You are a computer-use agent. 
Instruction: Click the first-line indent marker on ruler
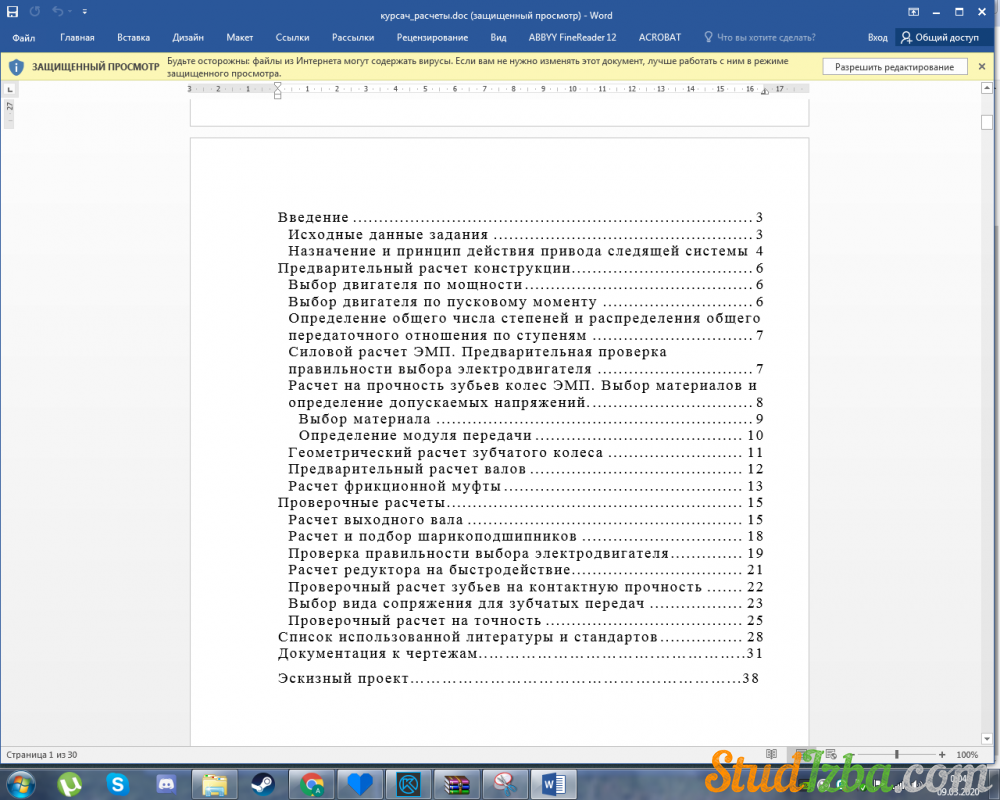point(277,86)
